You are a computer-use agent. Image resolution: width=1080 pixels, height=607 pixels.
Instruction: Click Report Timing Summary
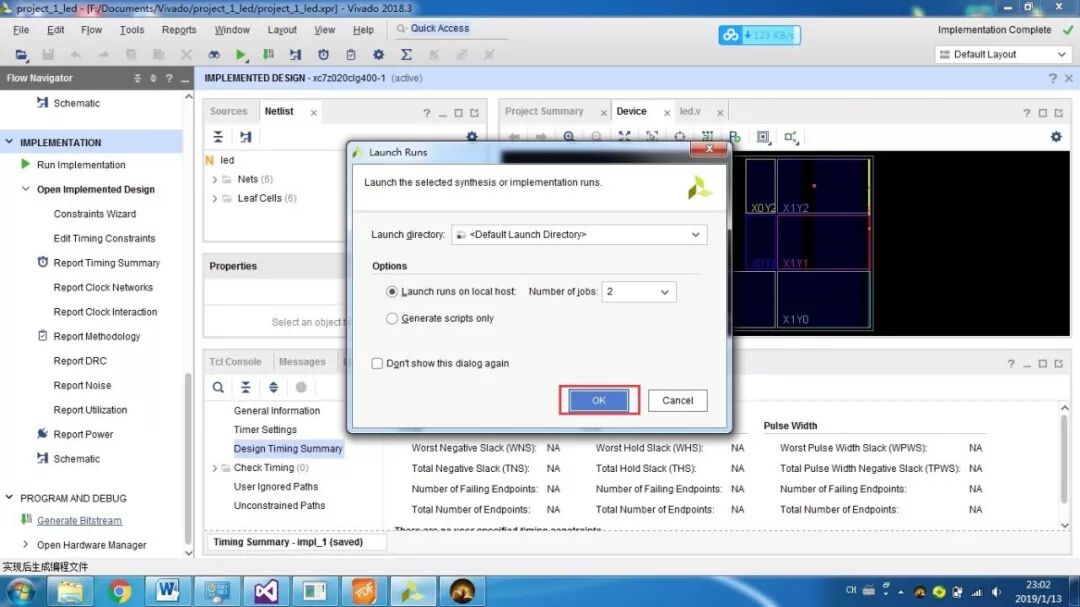[107, 263]
